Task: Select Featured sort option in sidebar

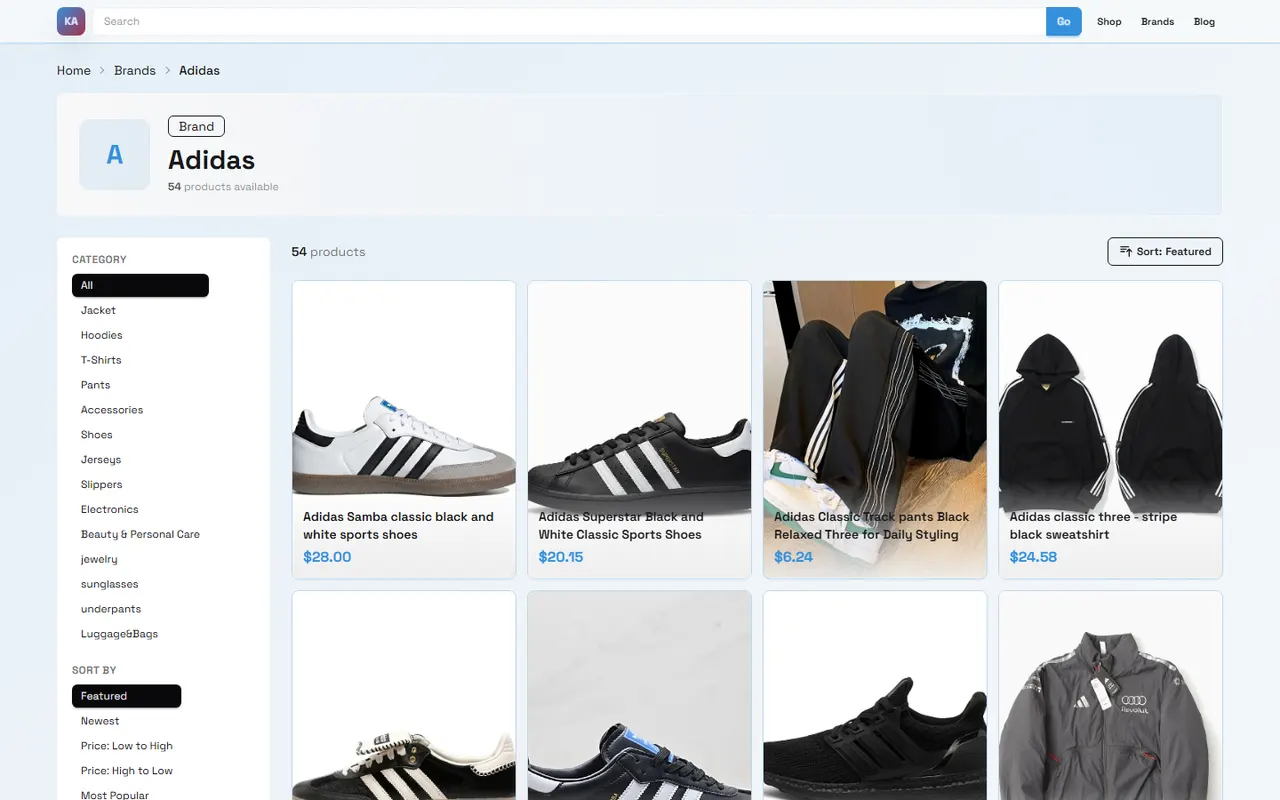Action: (126, 696)
